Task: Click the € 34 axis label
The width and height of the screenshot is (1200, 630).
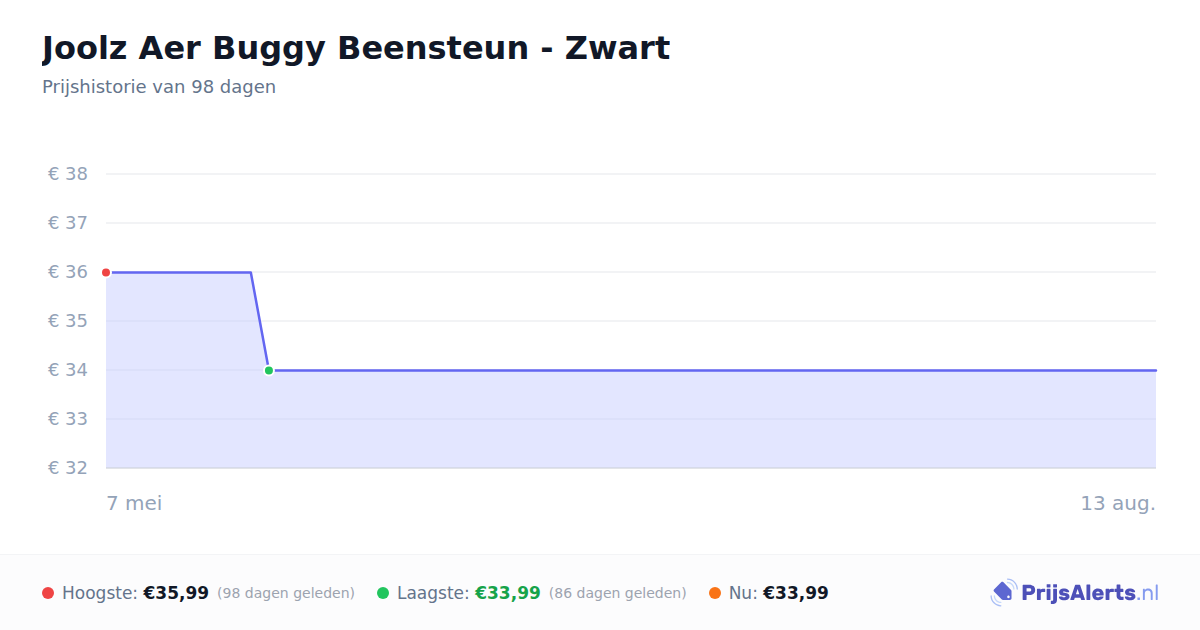Action: coord(68,370)
